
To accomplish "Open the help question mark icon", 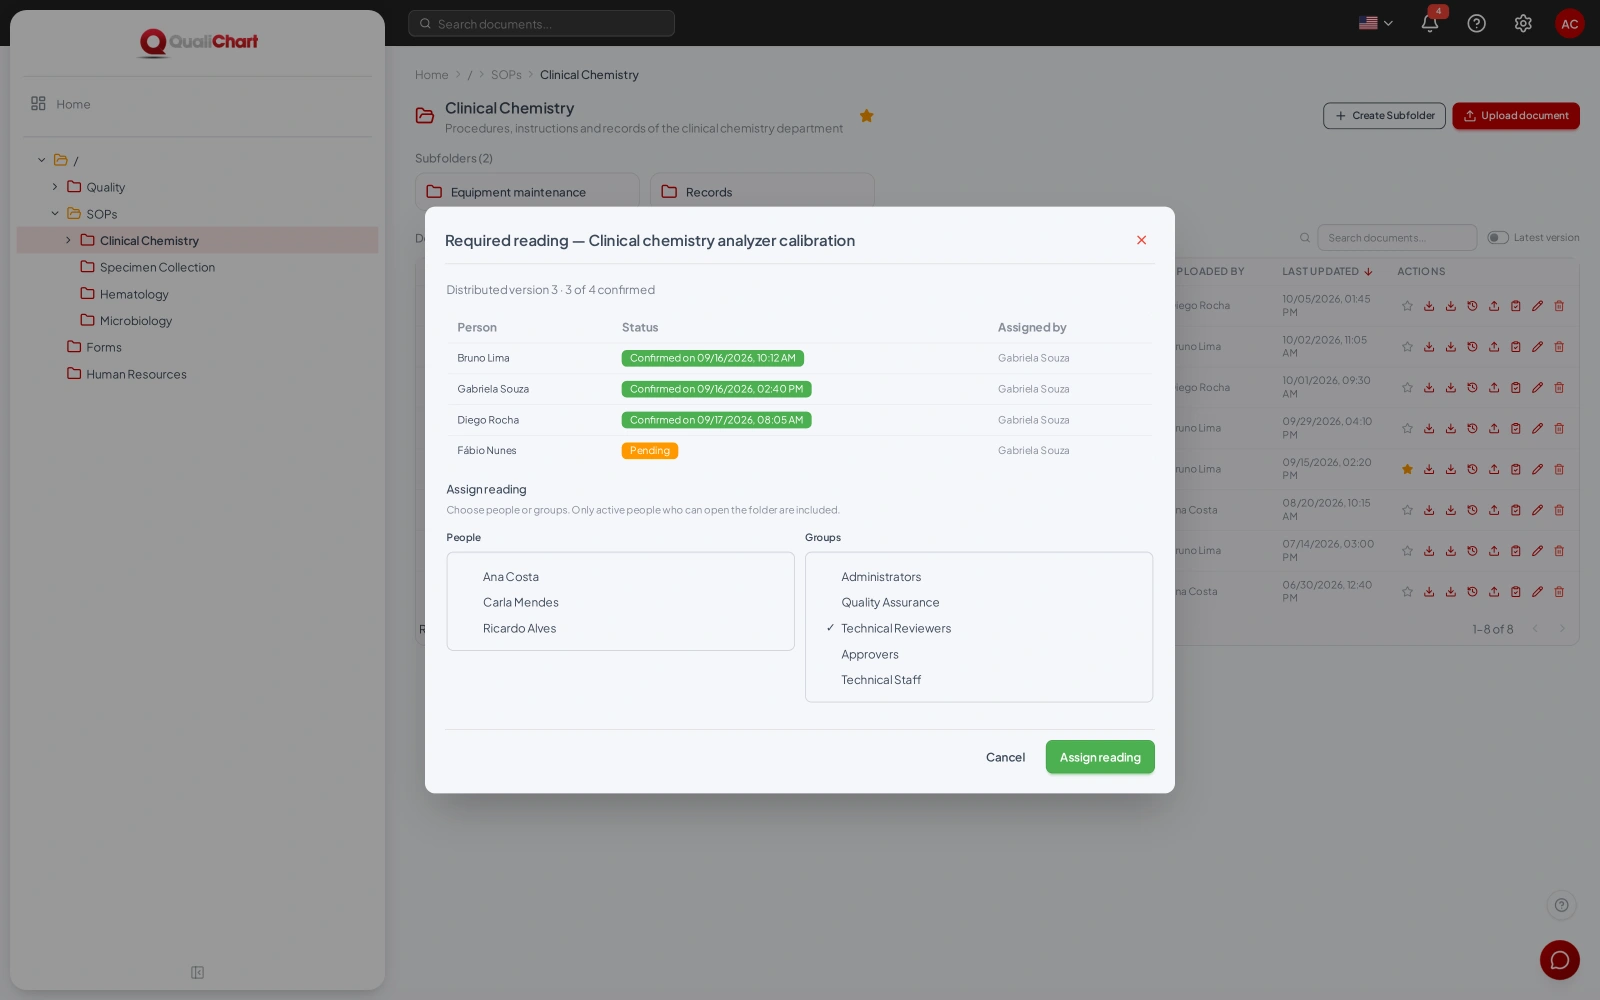I will pyautogui.click(x=1476, y=23).
